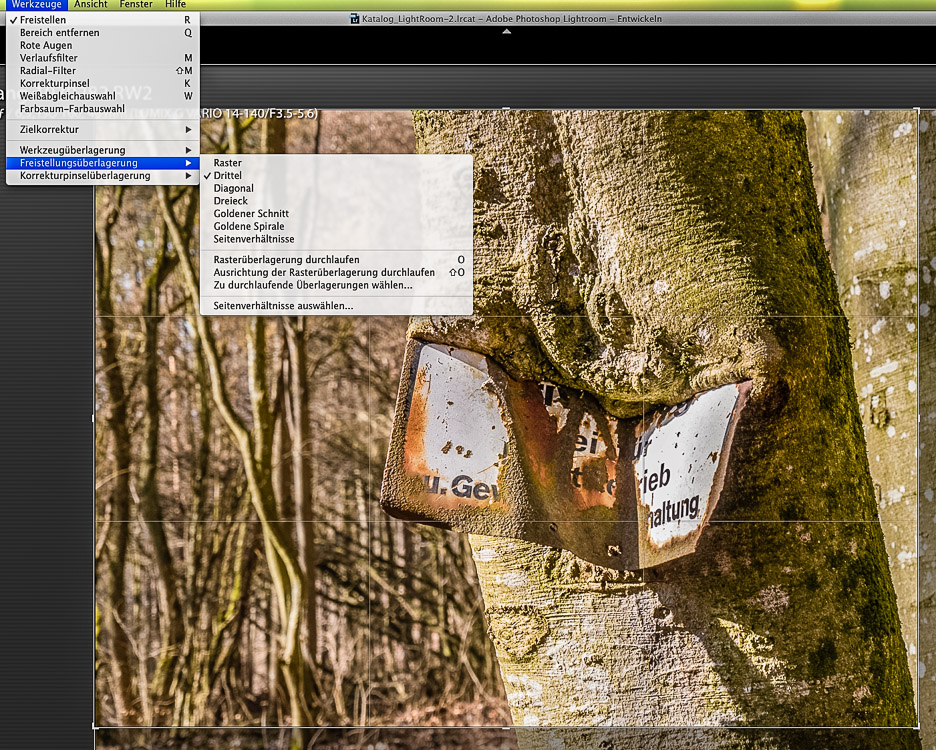Toggle the checked Freistellen tool entry

point(103,20)
